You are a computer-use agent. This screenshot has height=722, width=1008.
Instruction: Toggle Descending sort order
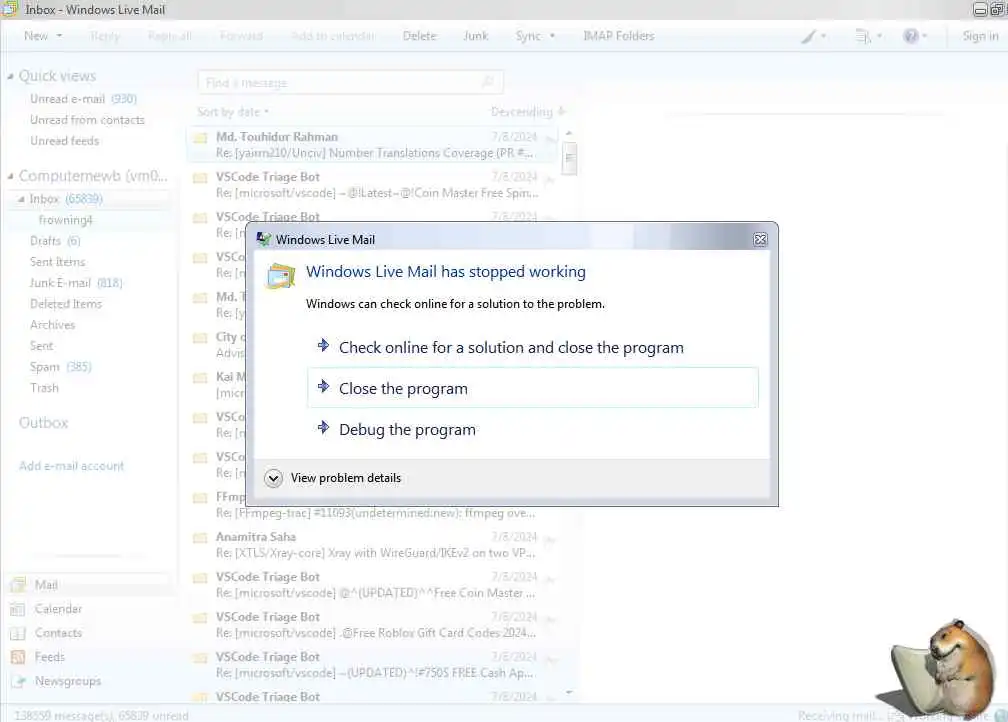click(x=528, y=112)
